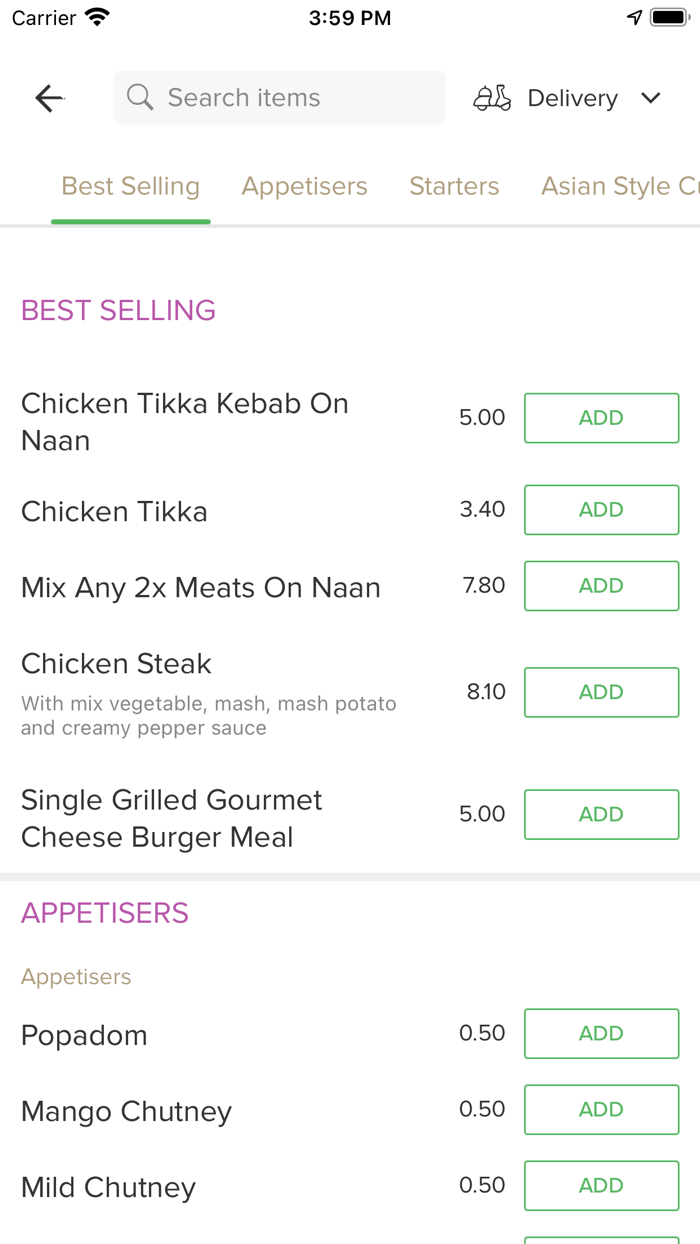Add Chicken Tikka priced 3.40
The width and height of the screenshot is (700, 1244).
tap(601, 510)
